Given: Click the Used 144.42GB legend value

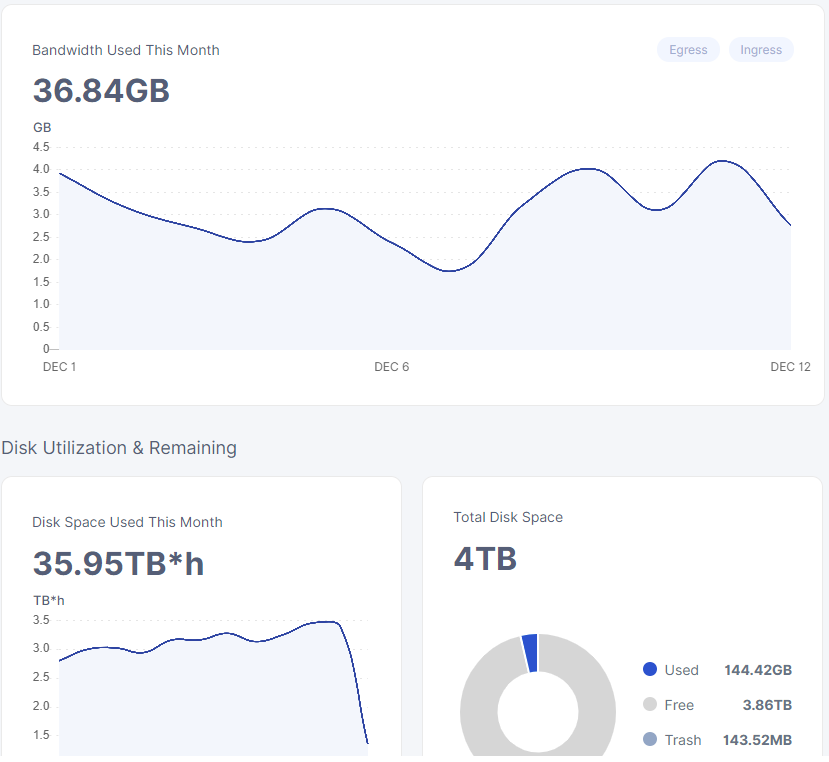Looking at the screenshot, I should [x=757, y=670].
